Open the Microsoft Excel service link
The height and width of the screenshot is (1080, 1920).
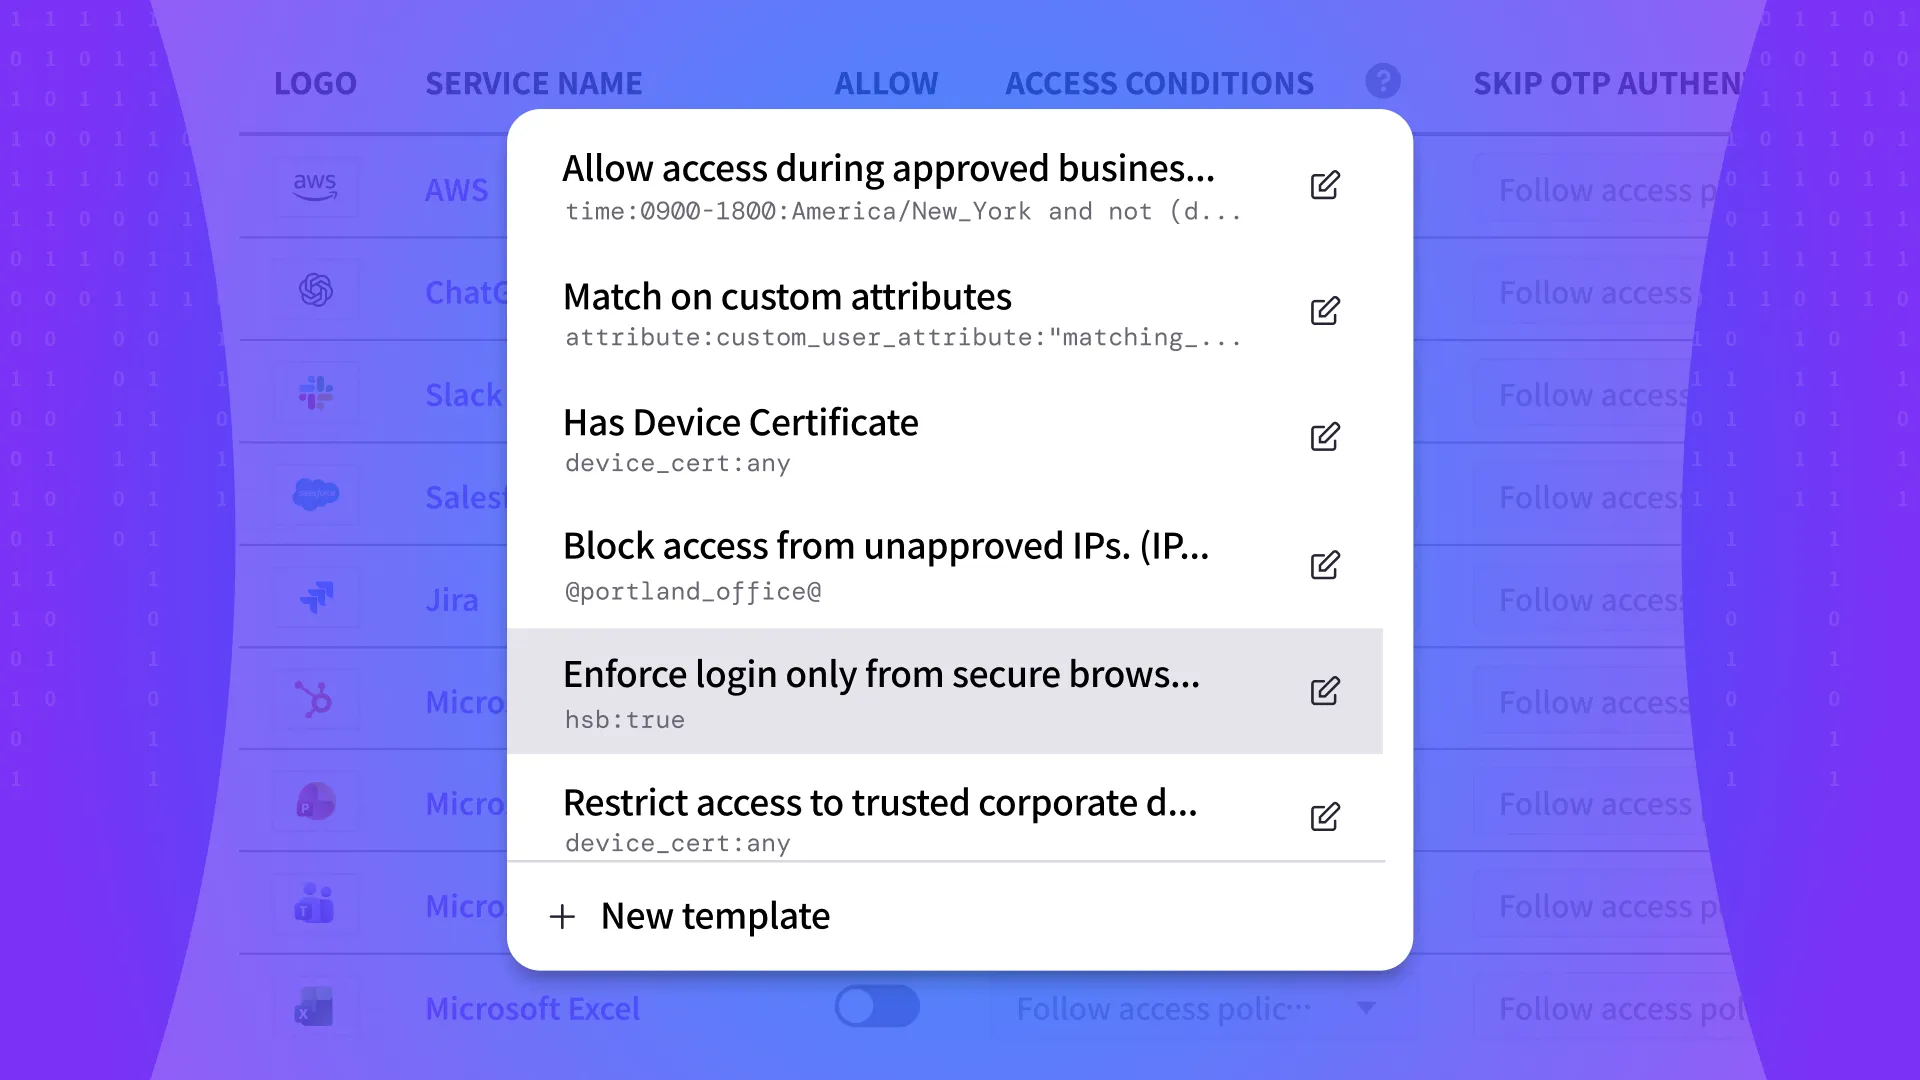tap(532, 1008)
